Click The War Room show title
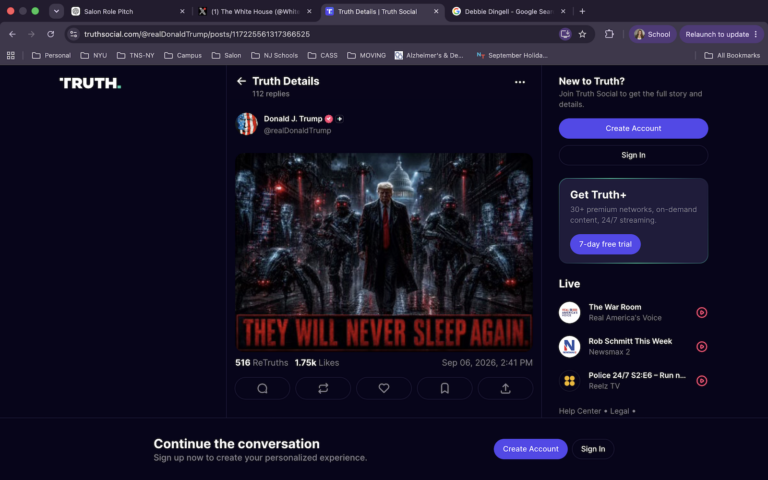Screen dimensions: 768x480 (615, 307)
